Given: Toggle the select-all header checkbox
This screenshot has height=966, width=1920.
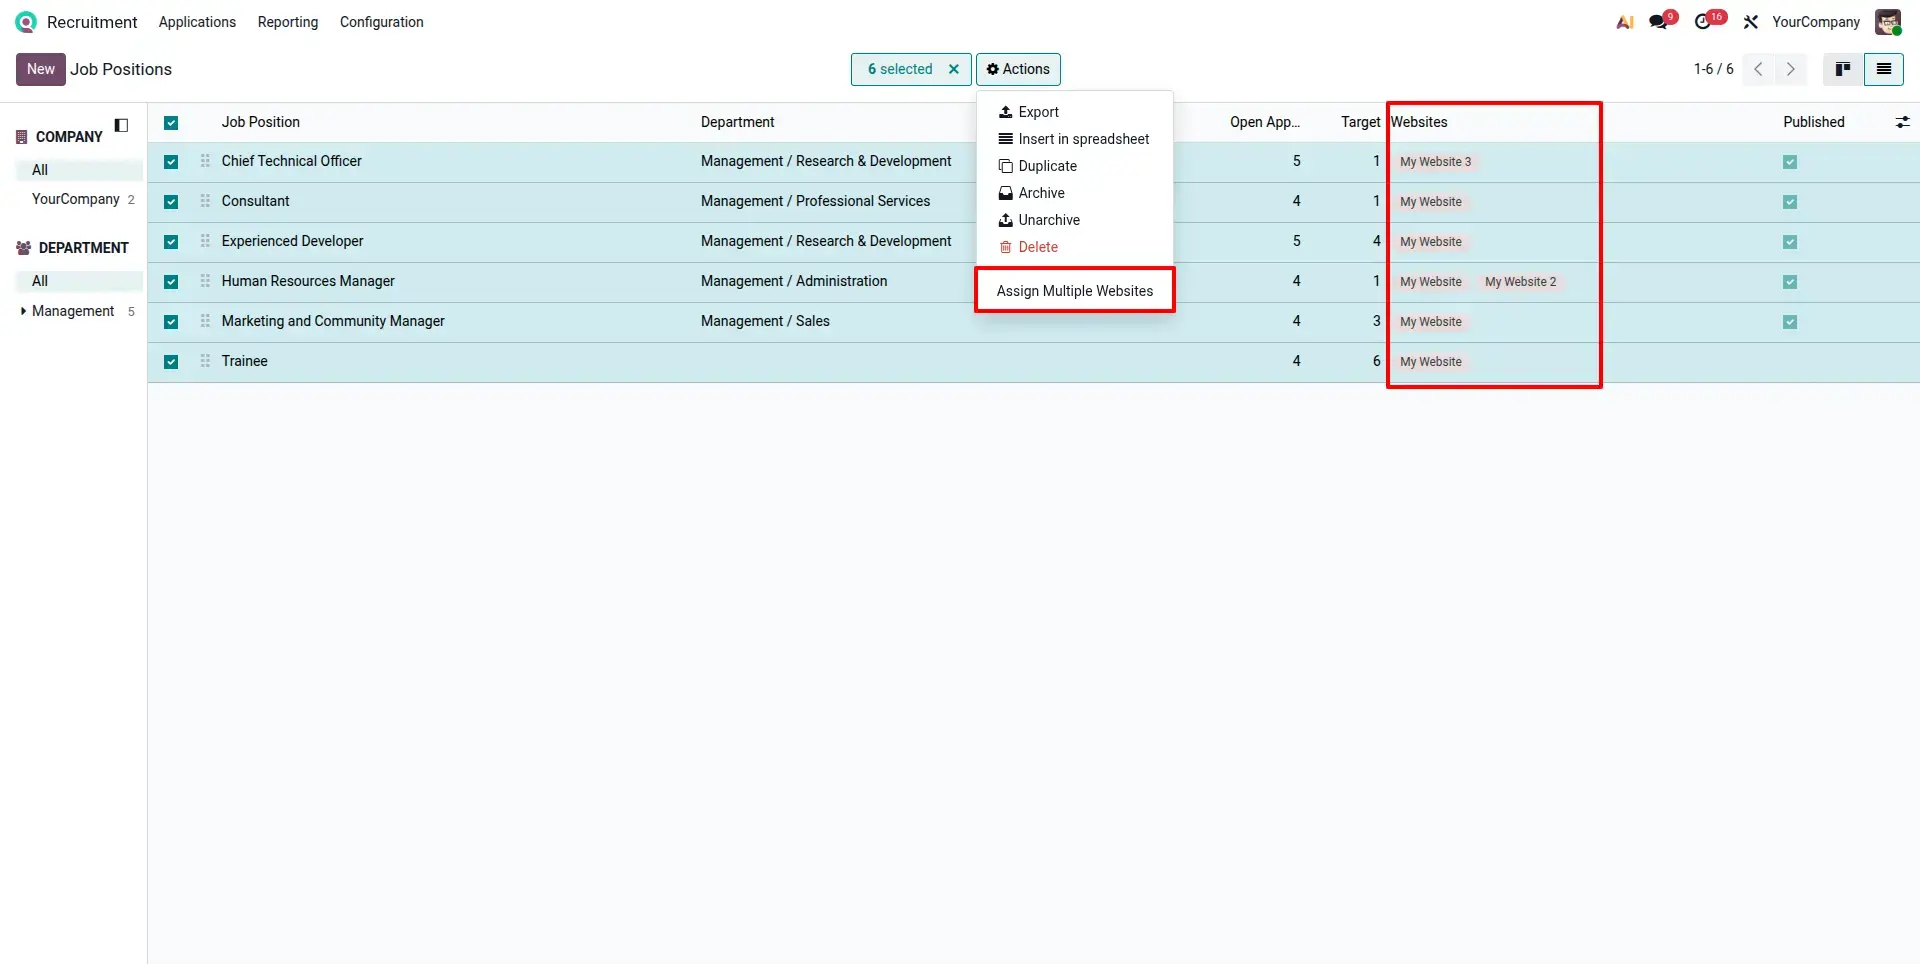Looking at the screenshot, I should coord(171,123).
